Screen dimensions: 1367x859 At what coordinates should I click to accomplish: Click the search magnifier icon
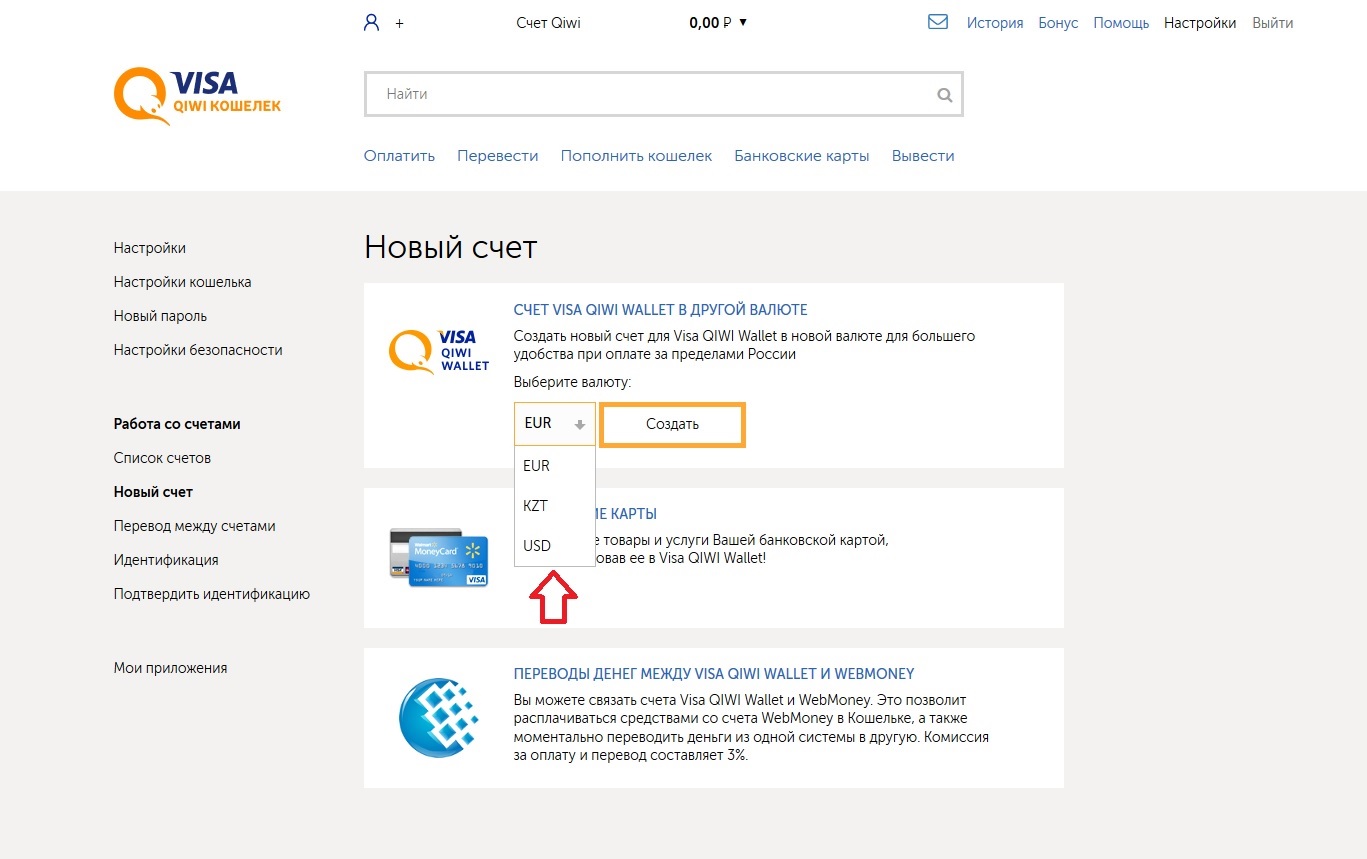pos(944,95)
